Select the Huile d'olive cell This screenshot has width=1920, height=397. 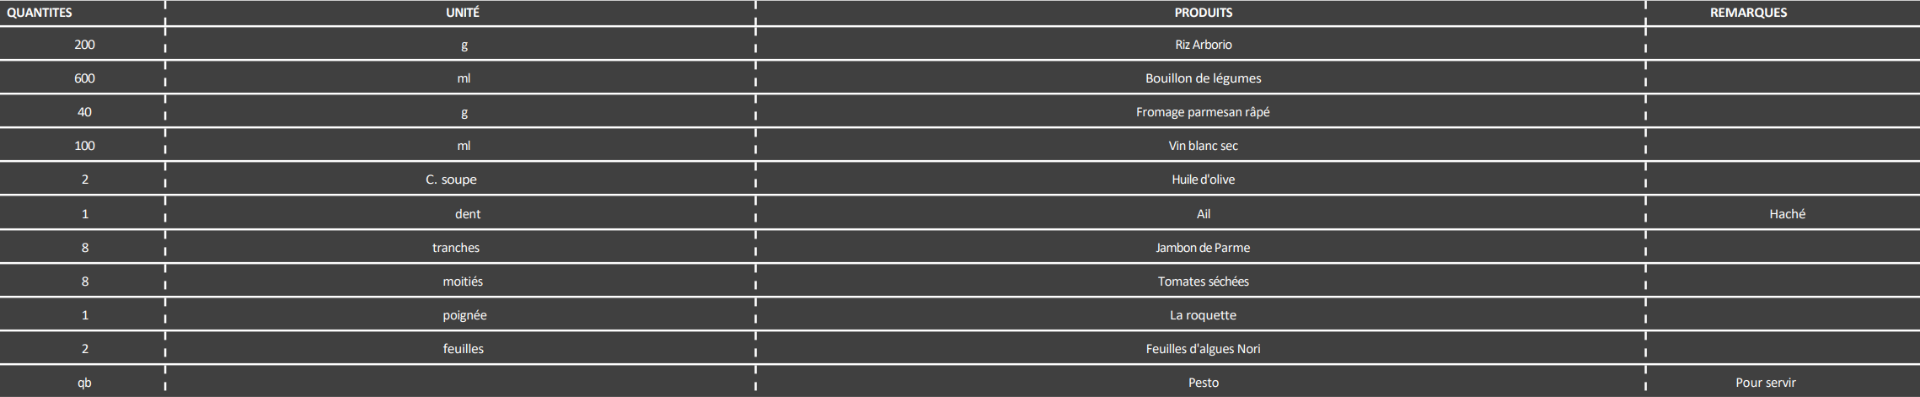tap(1203, 180)
